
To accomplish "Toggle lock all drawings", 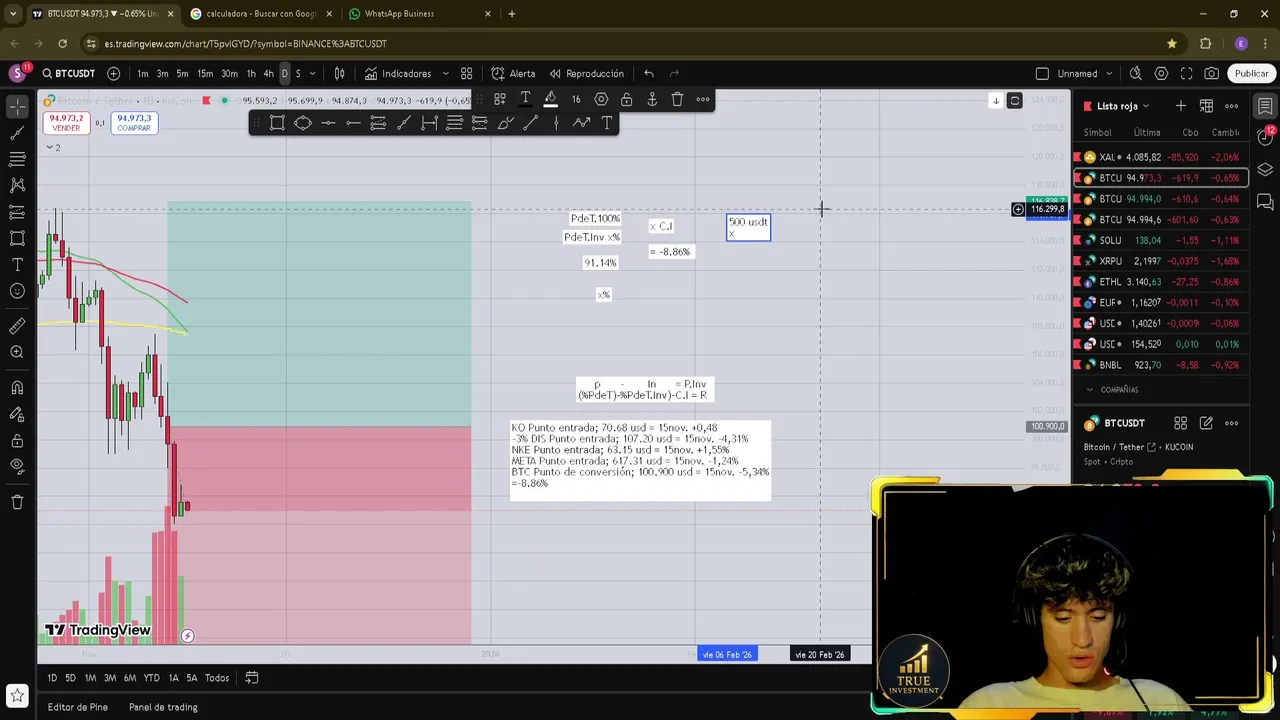I will tap(17, 441).
